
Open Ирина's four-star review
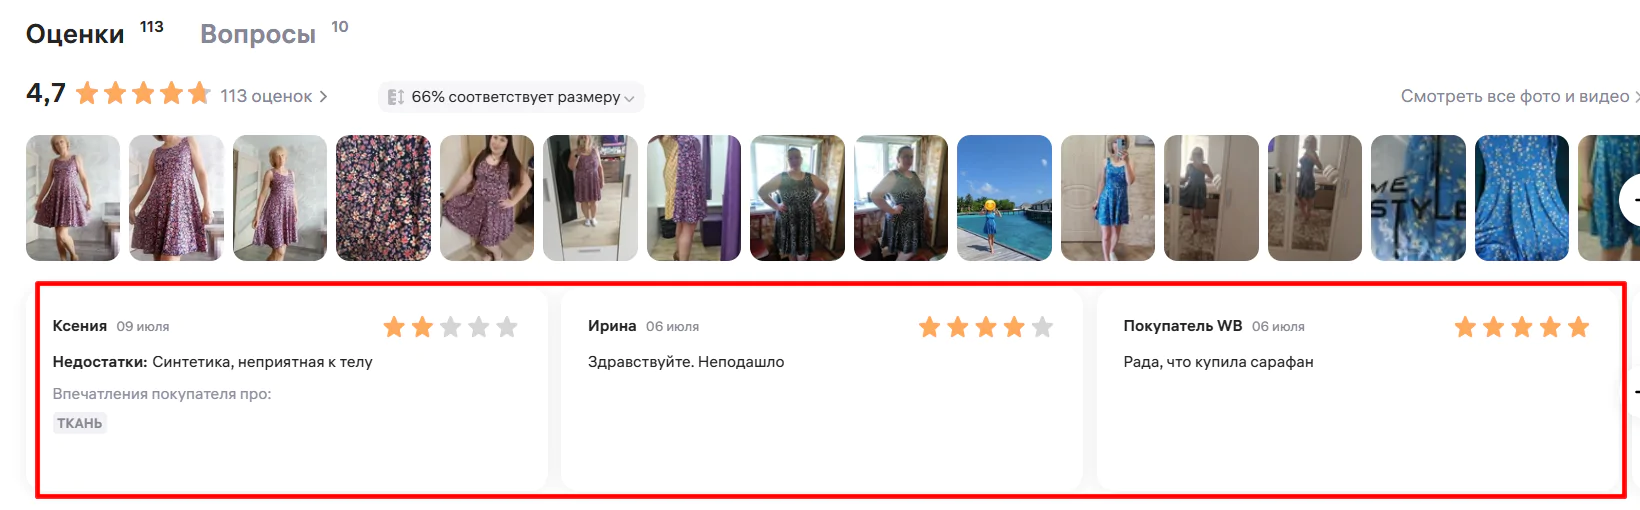point(822,390)
